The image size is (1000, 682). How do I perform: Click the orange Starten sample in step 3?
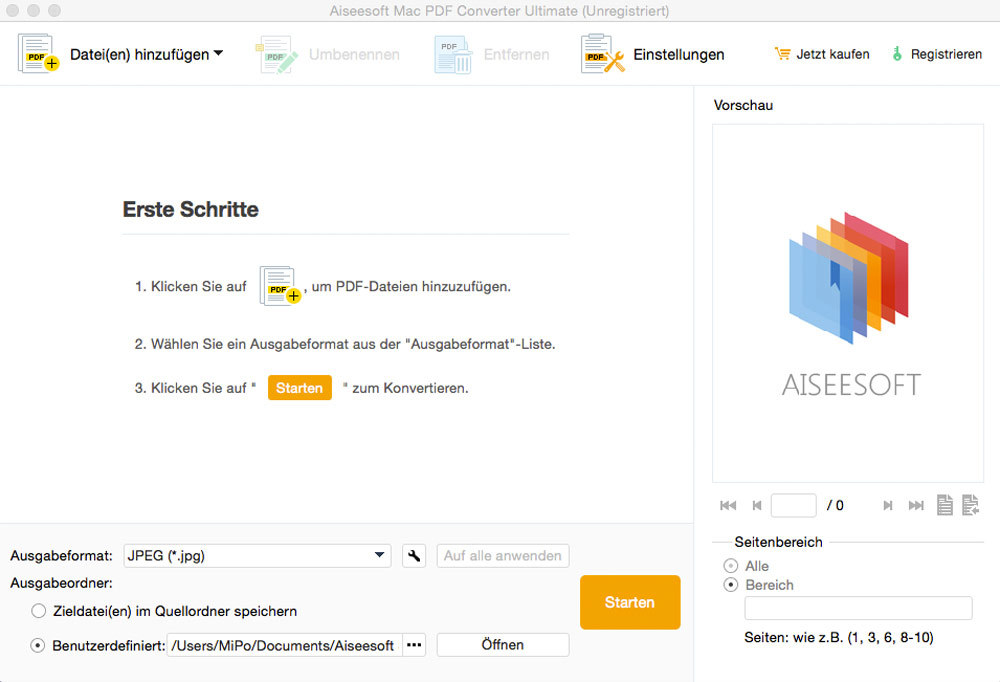coord(300,388)
